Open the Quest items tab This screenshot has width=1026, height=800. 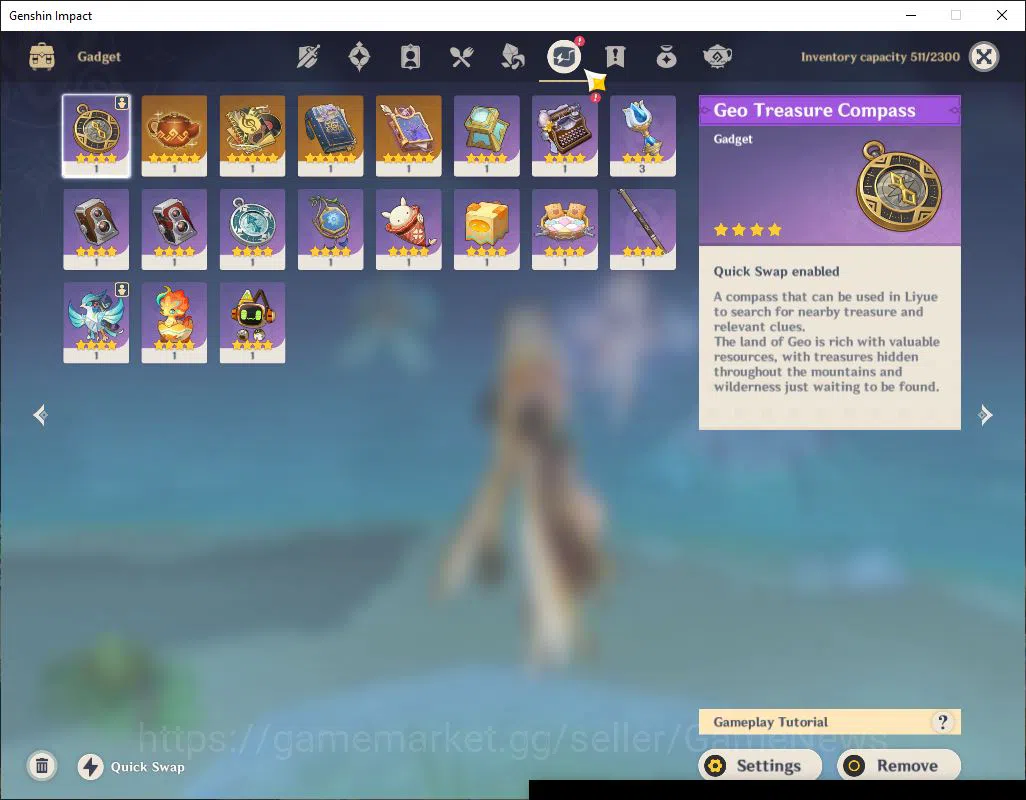coord(615,57)
